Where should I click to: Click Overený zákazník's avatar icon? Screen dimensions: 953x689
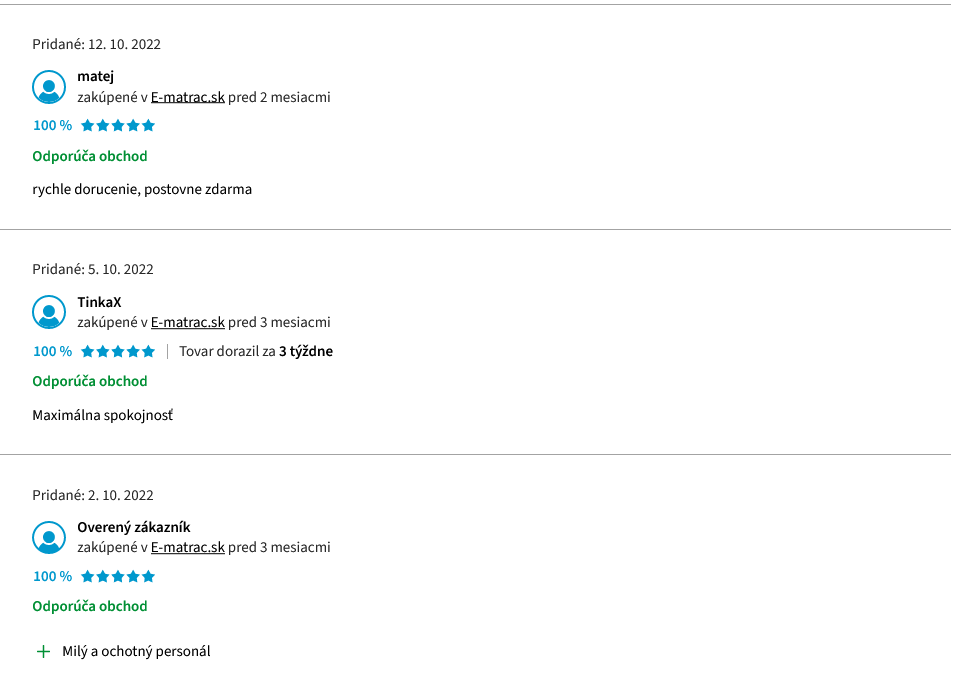49,538
